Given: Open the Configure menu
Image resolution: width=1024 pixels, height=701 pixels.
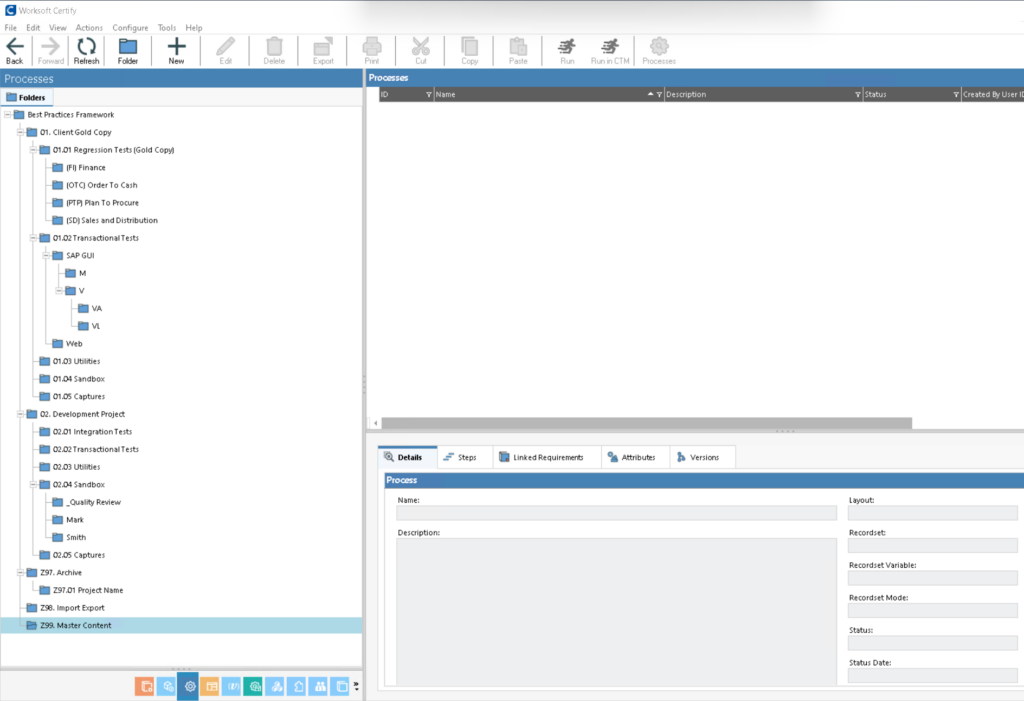Looking at the screenshot, I should [130, 27].
